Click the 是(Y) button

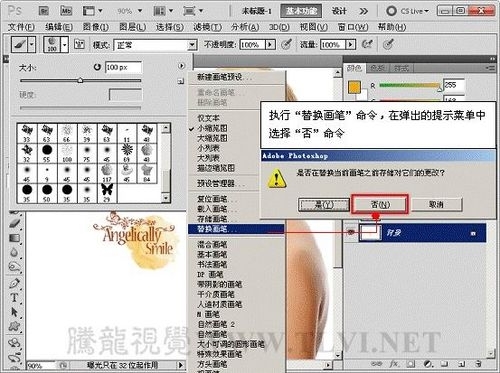(x=324, y=205)
